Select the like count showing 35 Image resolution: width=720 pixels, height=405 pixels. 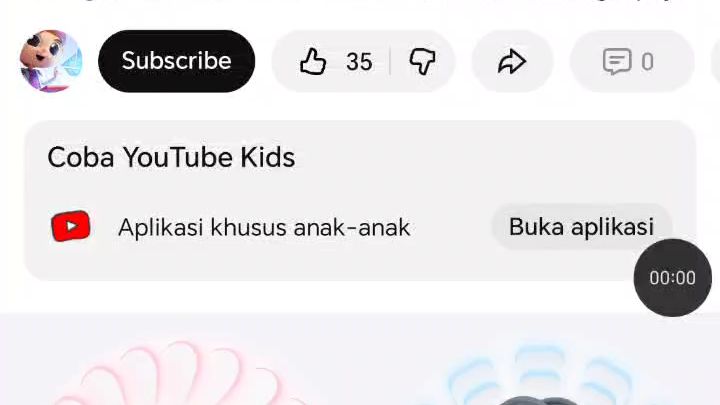coord(359,62)
